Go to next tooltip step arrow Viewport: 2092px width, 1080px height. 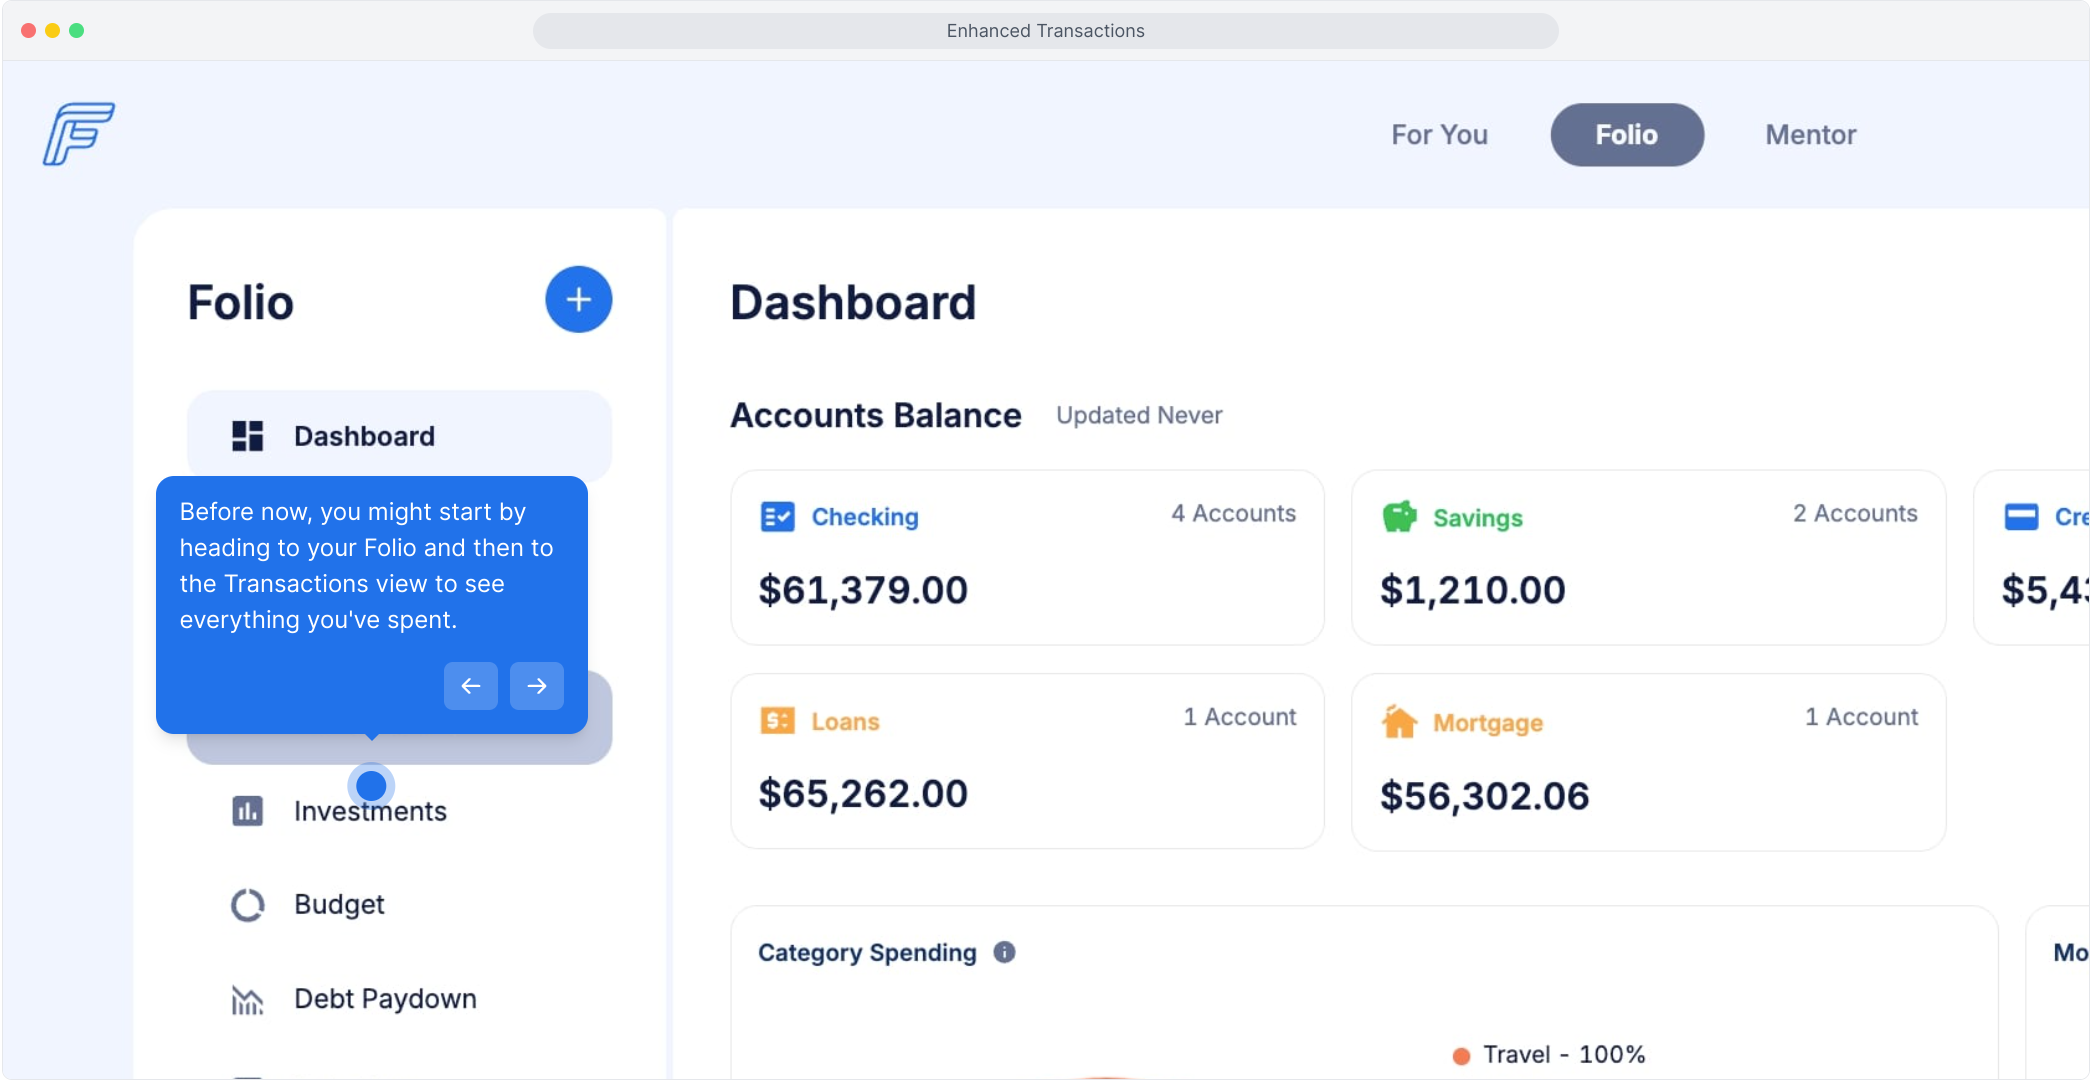click(537, 686)
